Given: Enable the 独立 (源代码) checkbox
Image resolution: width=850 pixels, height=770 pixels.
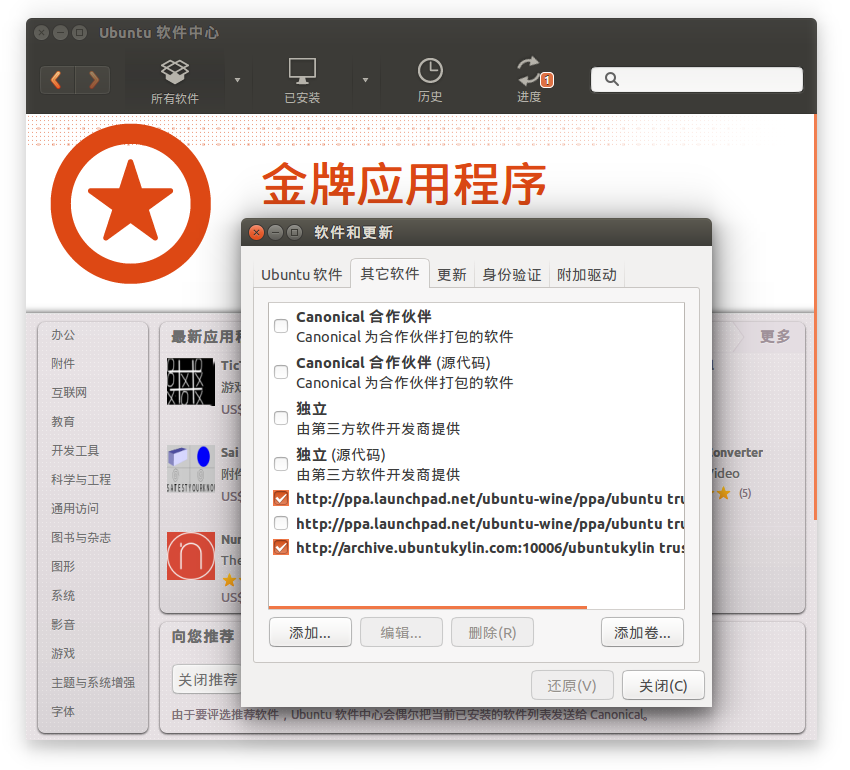Looking at the screenshot, I should [281, 464].
